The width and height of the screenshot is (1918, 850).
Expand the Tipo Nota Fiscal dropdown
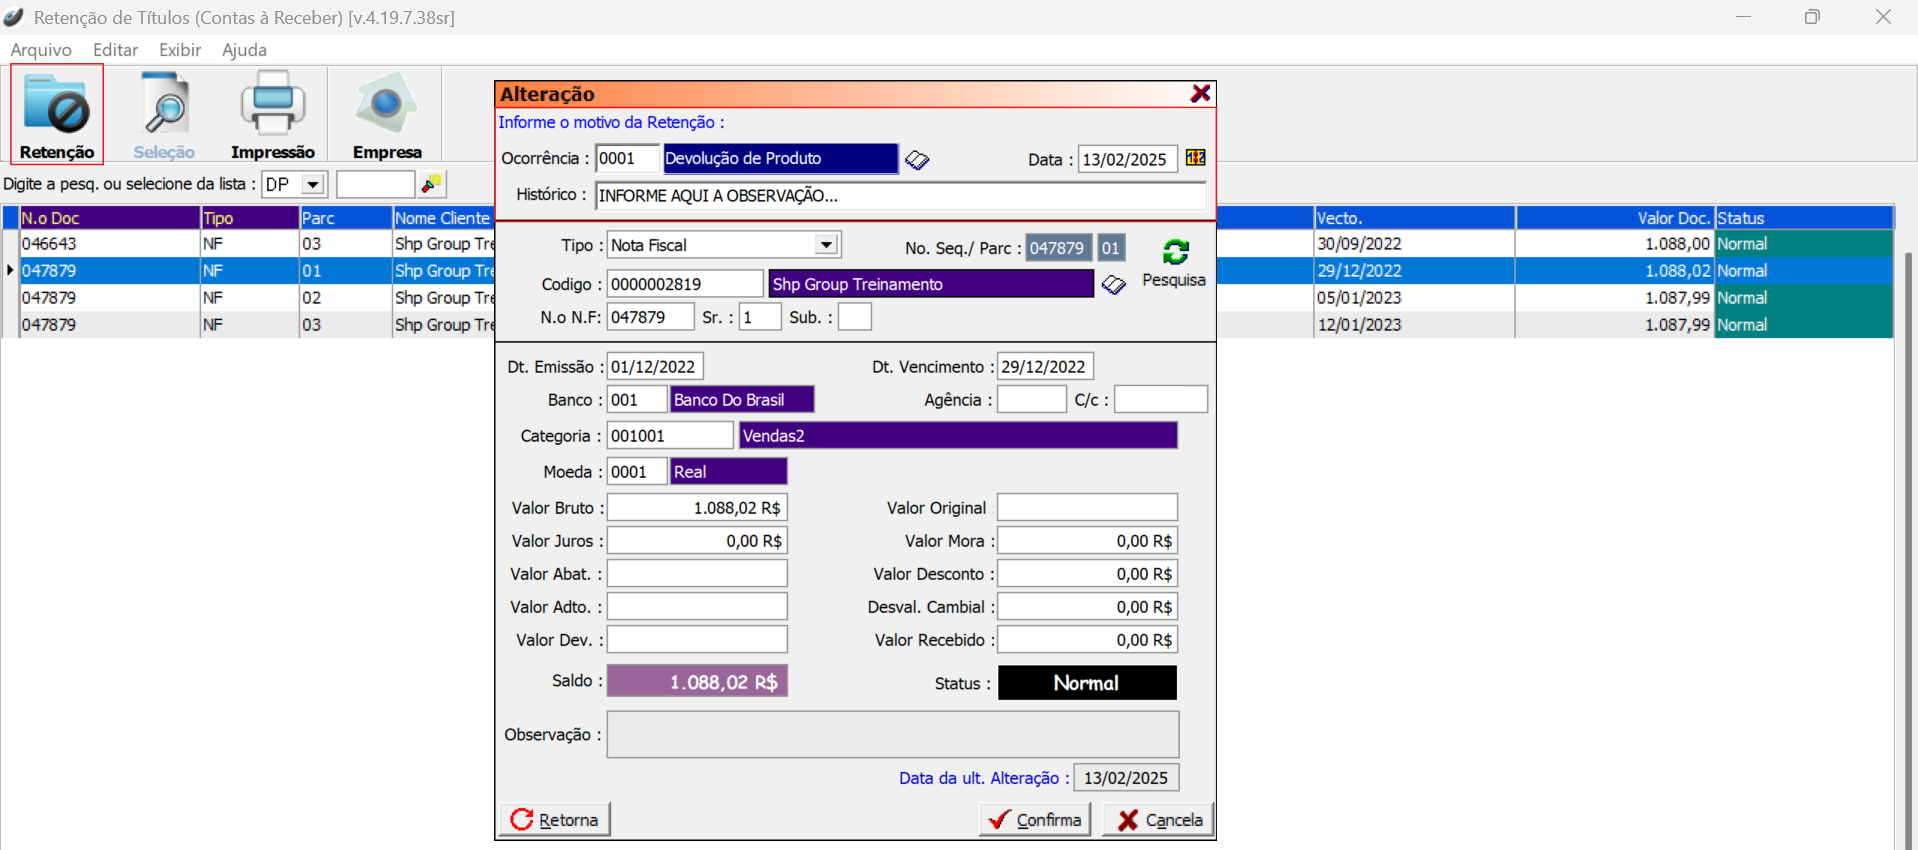826,245
